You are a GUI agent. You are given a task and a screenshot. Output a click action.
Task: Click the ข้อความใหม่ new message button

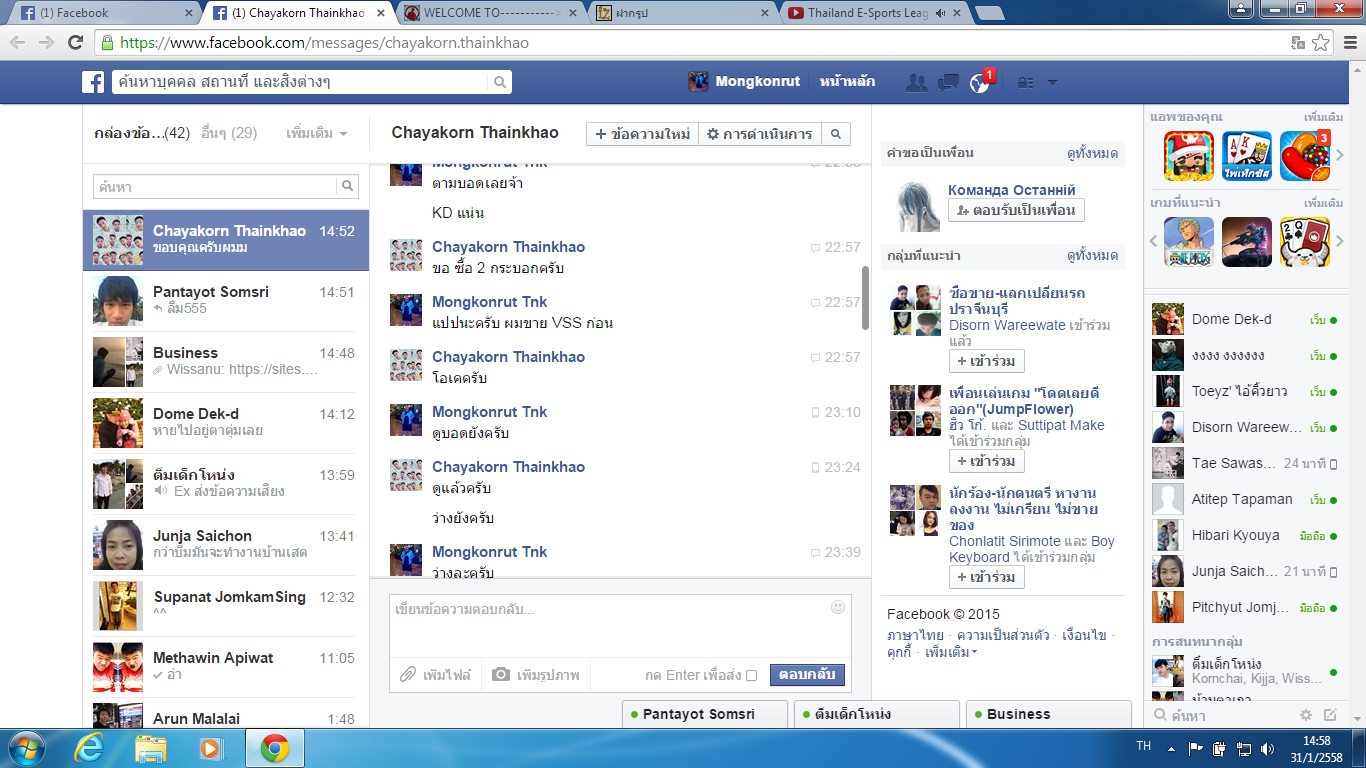pyautogui.click(x=642, y=134)
